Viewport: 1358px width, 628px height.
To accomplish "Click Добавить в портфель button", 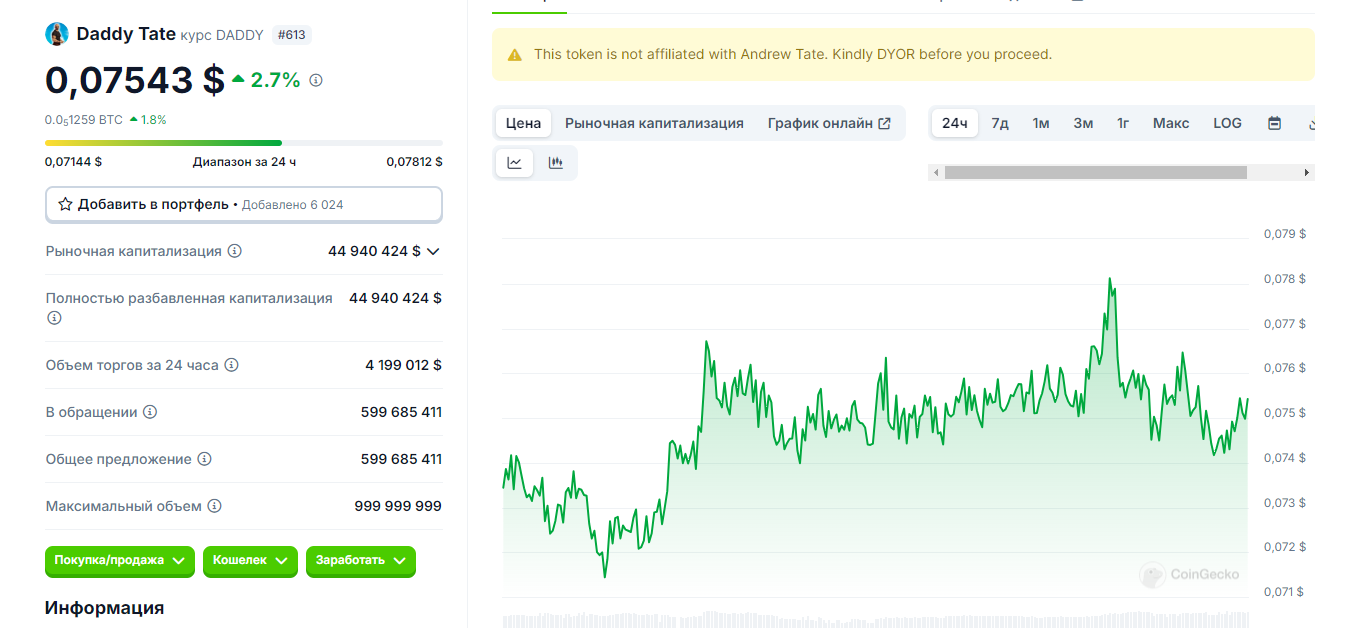I will coord(244,204).
